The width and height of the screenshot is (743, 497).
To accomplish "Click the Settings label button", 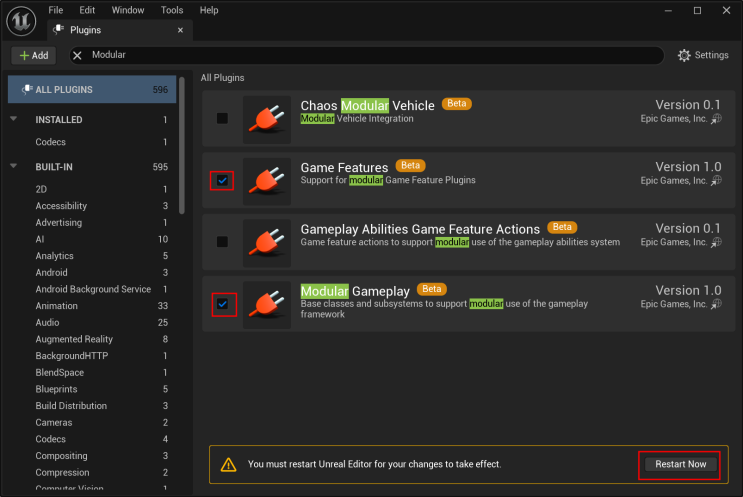I will click(711, 55).
